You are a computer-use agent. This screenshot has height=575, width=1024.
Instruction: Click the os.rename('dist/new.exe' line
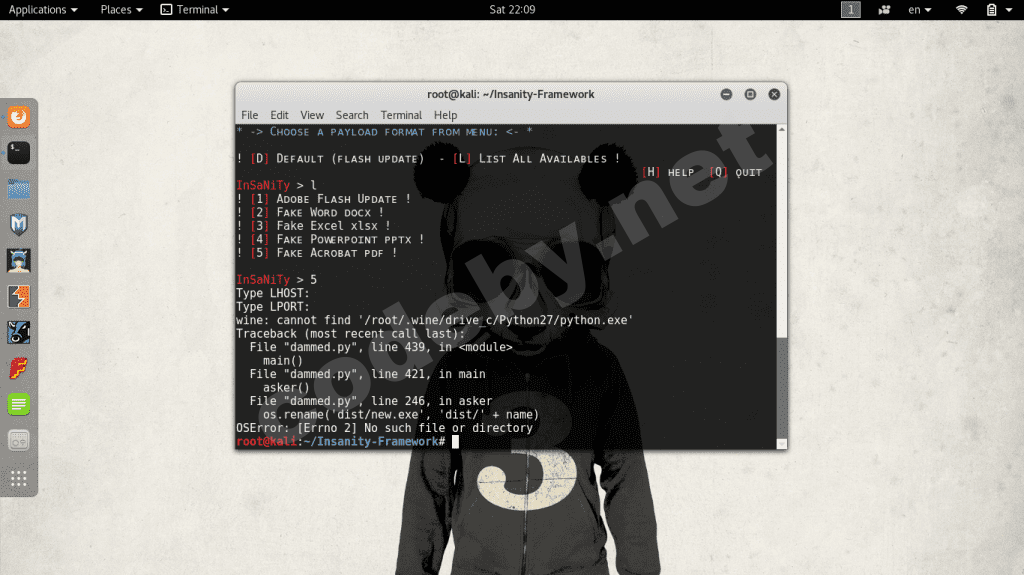(x=401, y=415)
